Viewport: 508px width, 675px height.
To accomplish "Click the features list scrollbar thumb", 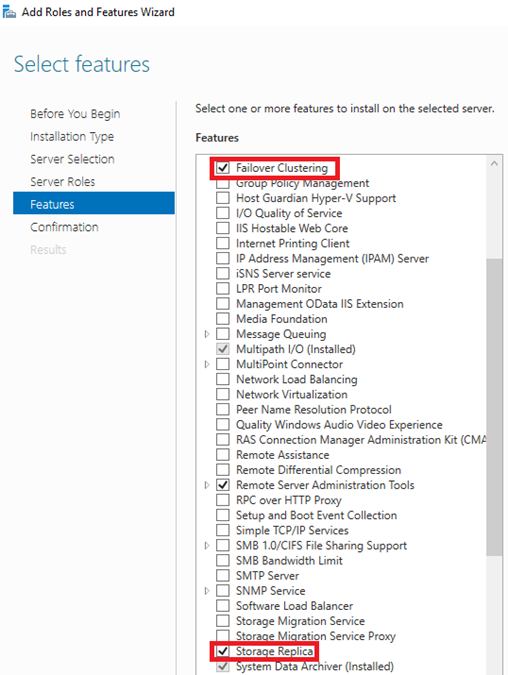I will point(494,407).
